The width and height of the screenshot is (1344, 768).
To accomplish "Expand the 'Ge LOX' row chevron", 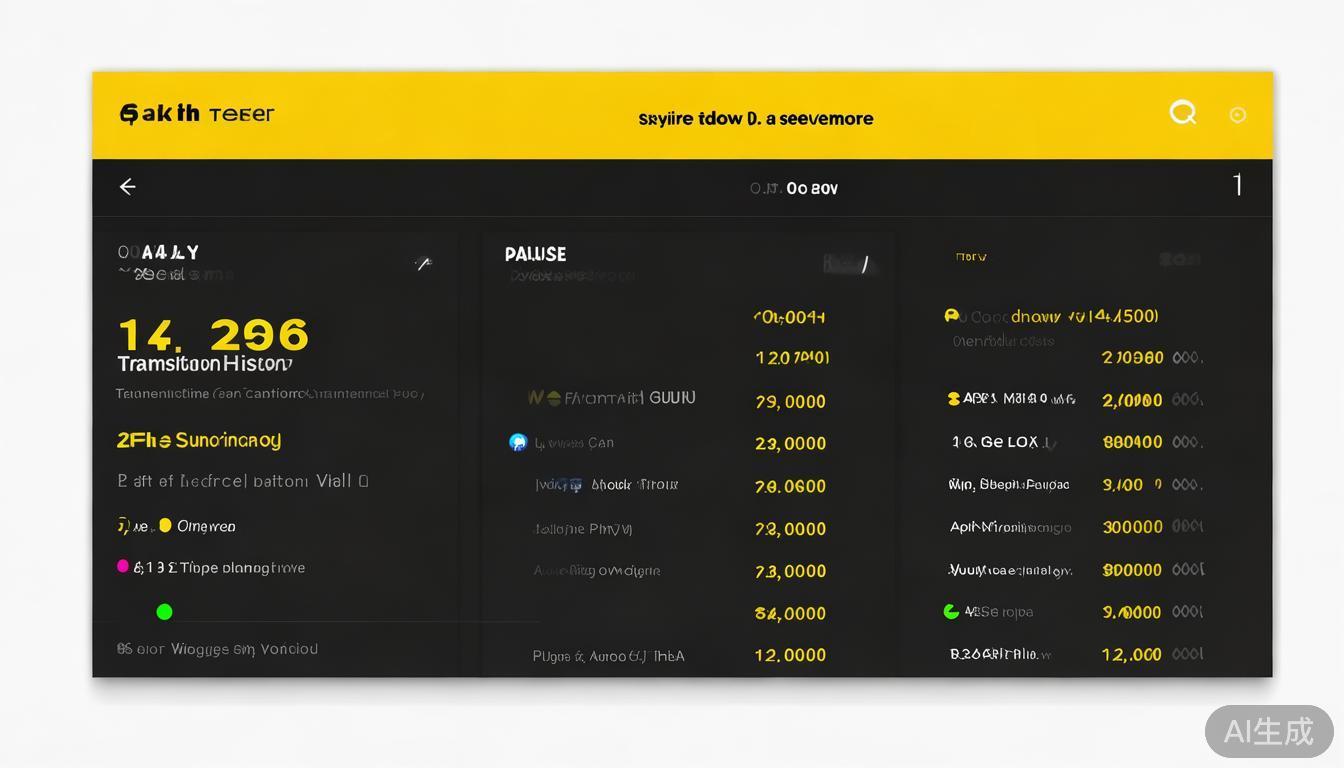I will tap(1048, 443).
